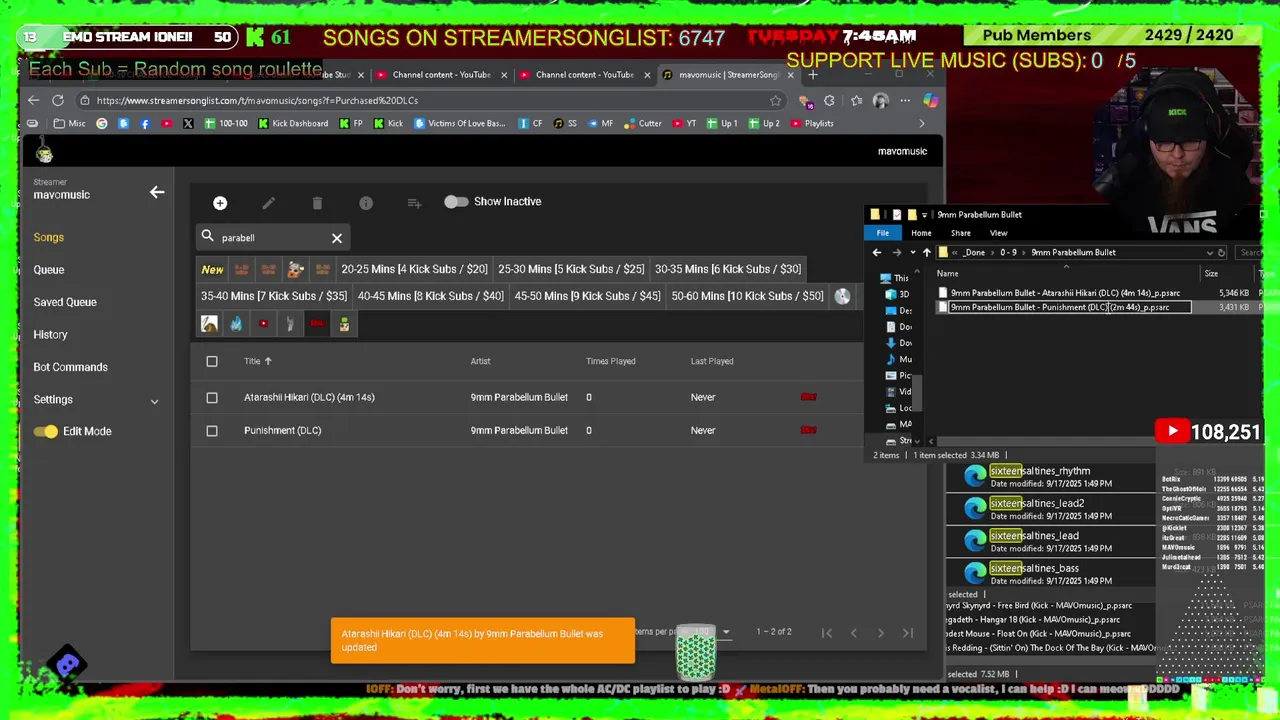Open a new browser tab with plus
This screenshot has height=720, width=1280.
click(x=812, y=75)
